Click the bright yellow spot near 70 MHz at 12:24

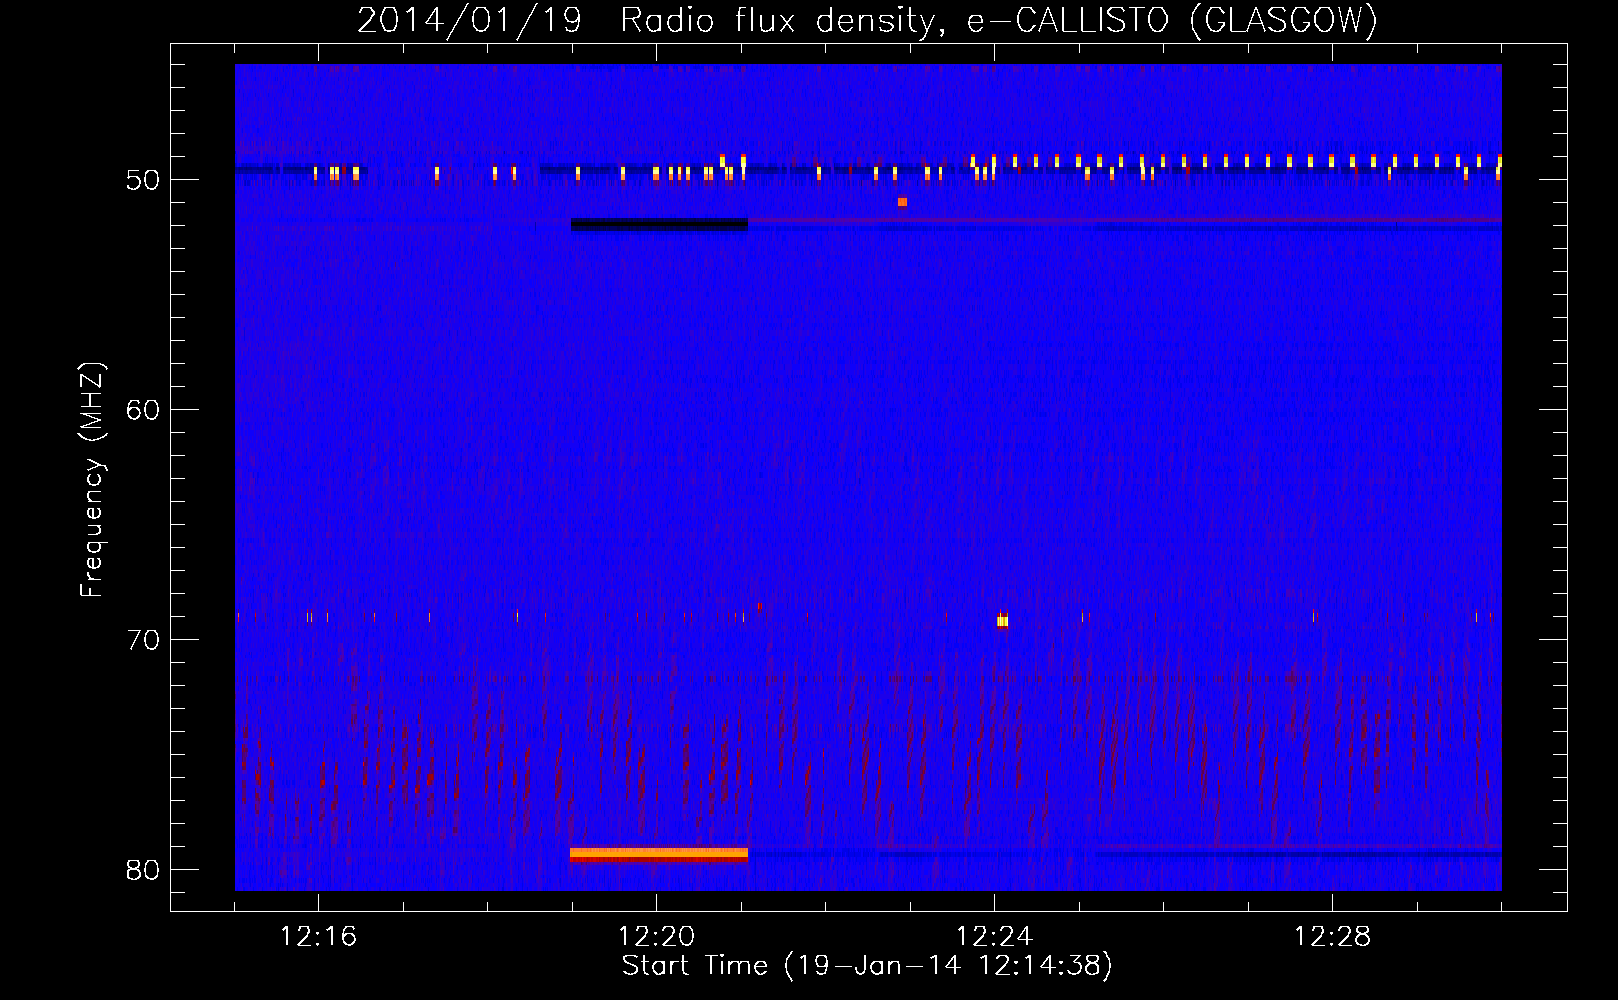[1002, 622]
